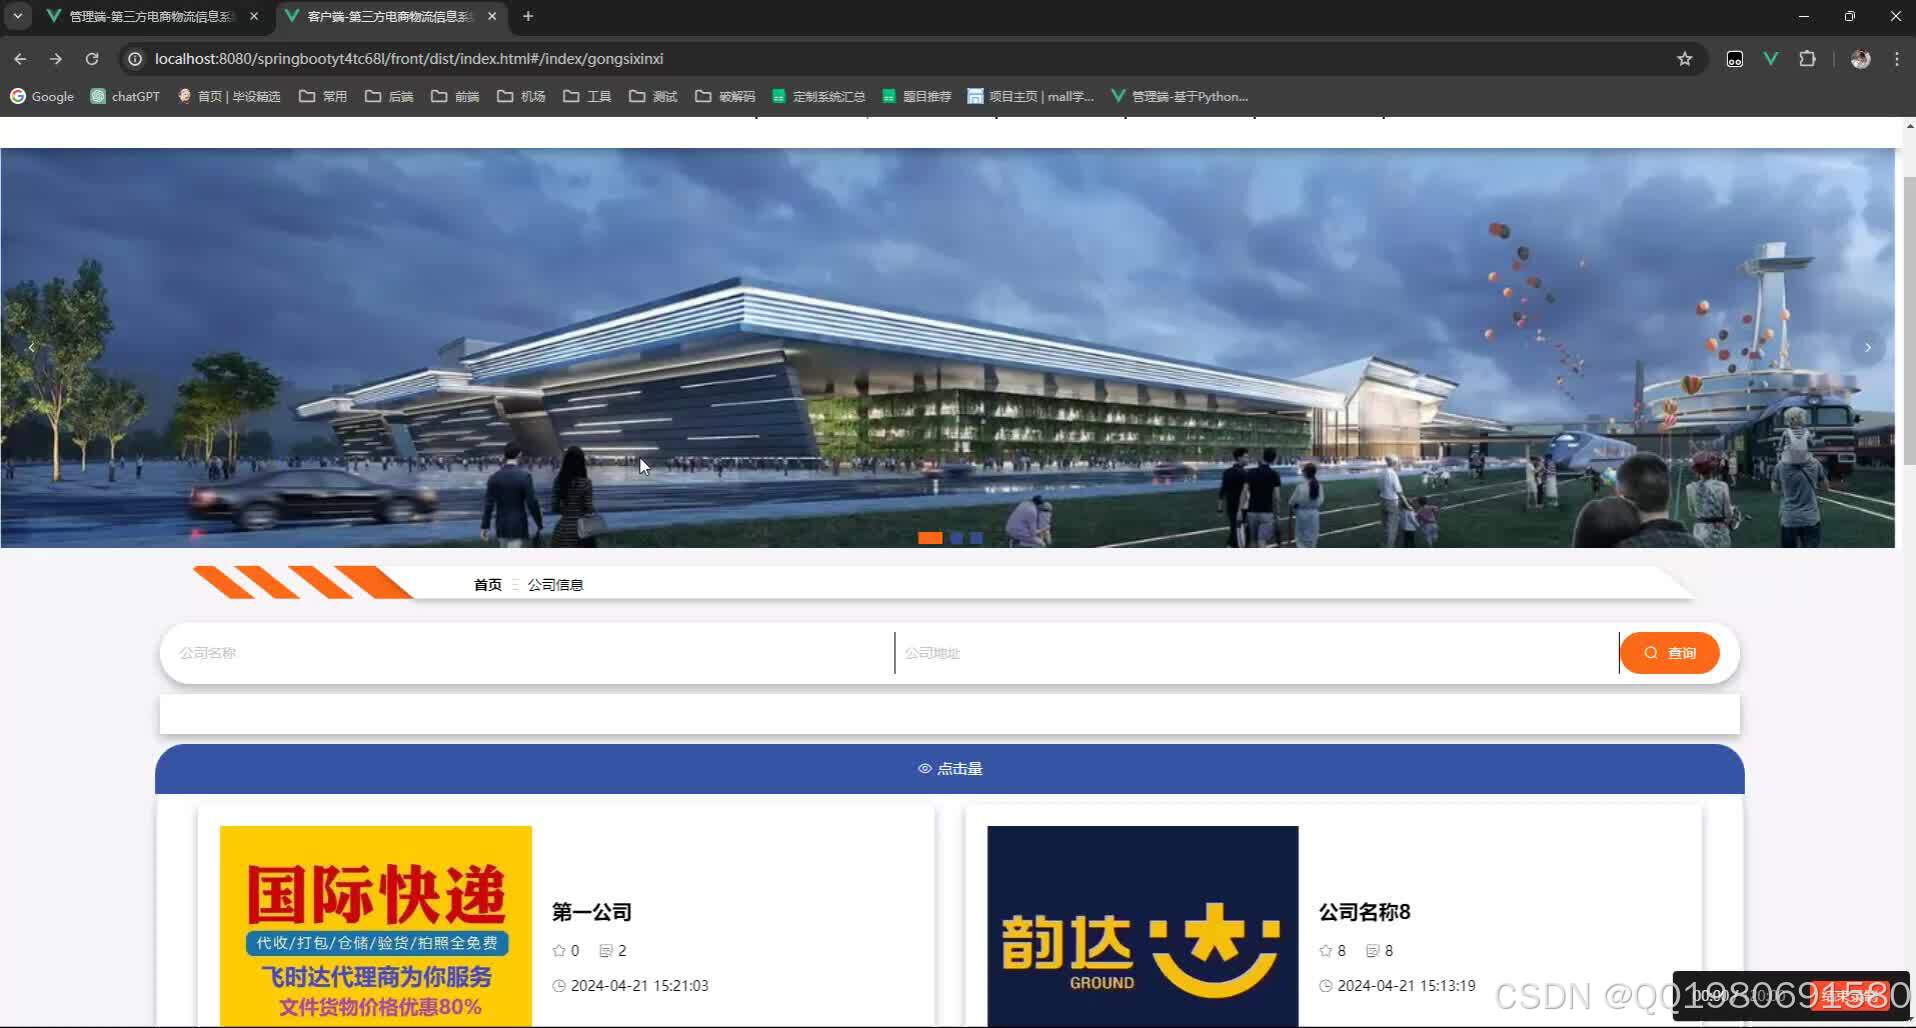This screenshot has height=1028, width=1916.
Task: Click the comment icon on 公司名称8 card
Action: (1372, 950)
